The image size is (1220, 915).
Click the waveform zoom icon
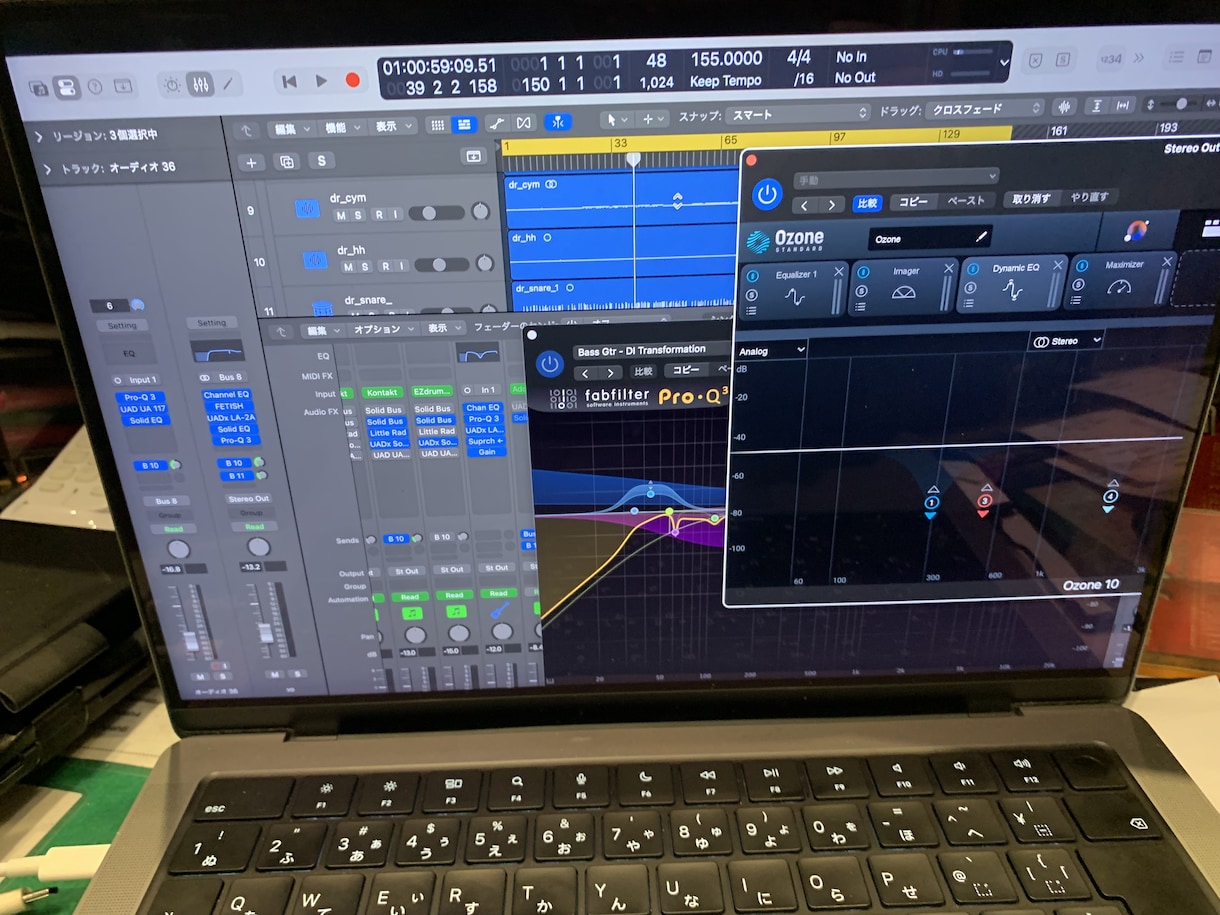(1065, 106)
